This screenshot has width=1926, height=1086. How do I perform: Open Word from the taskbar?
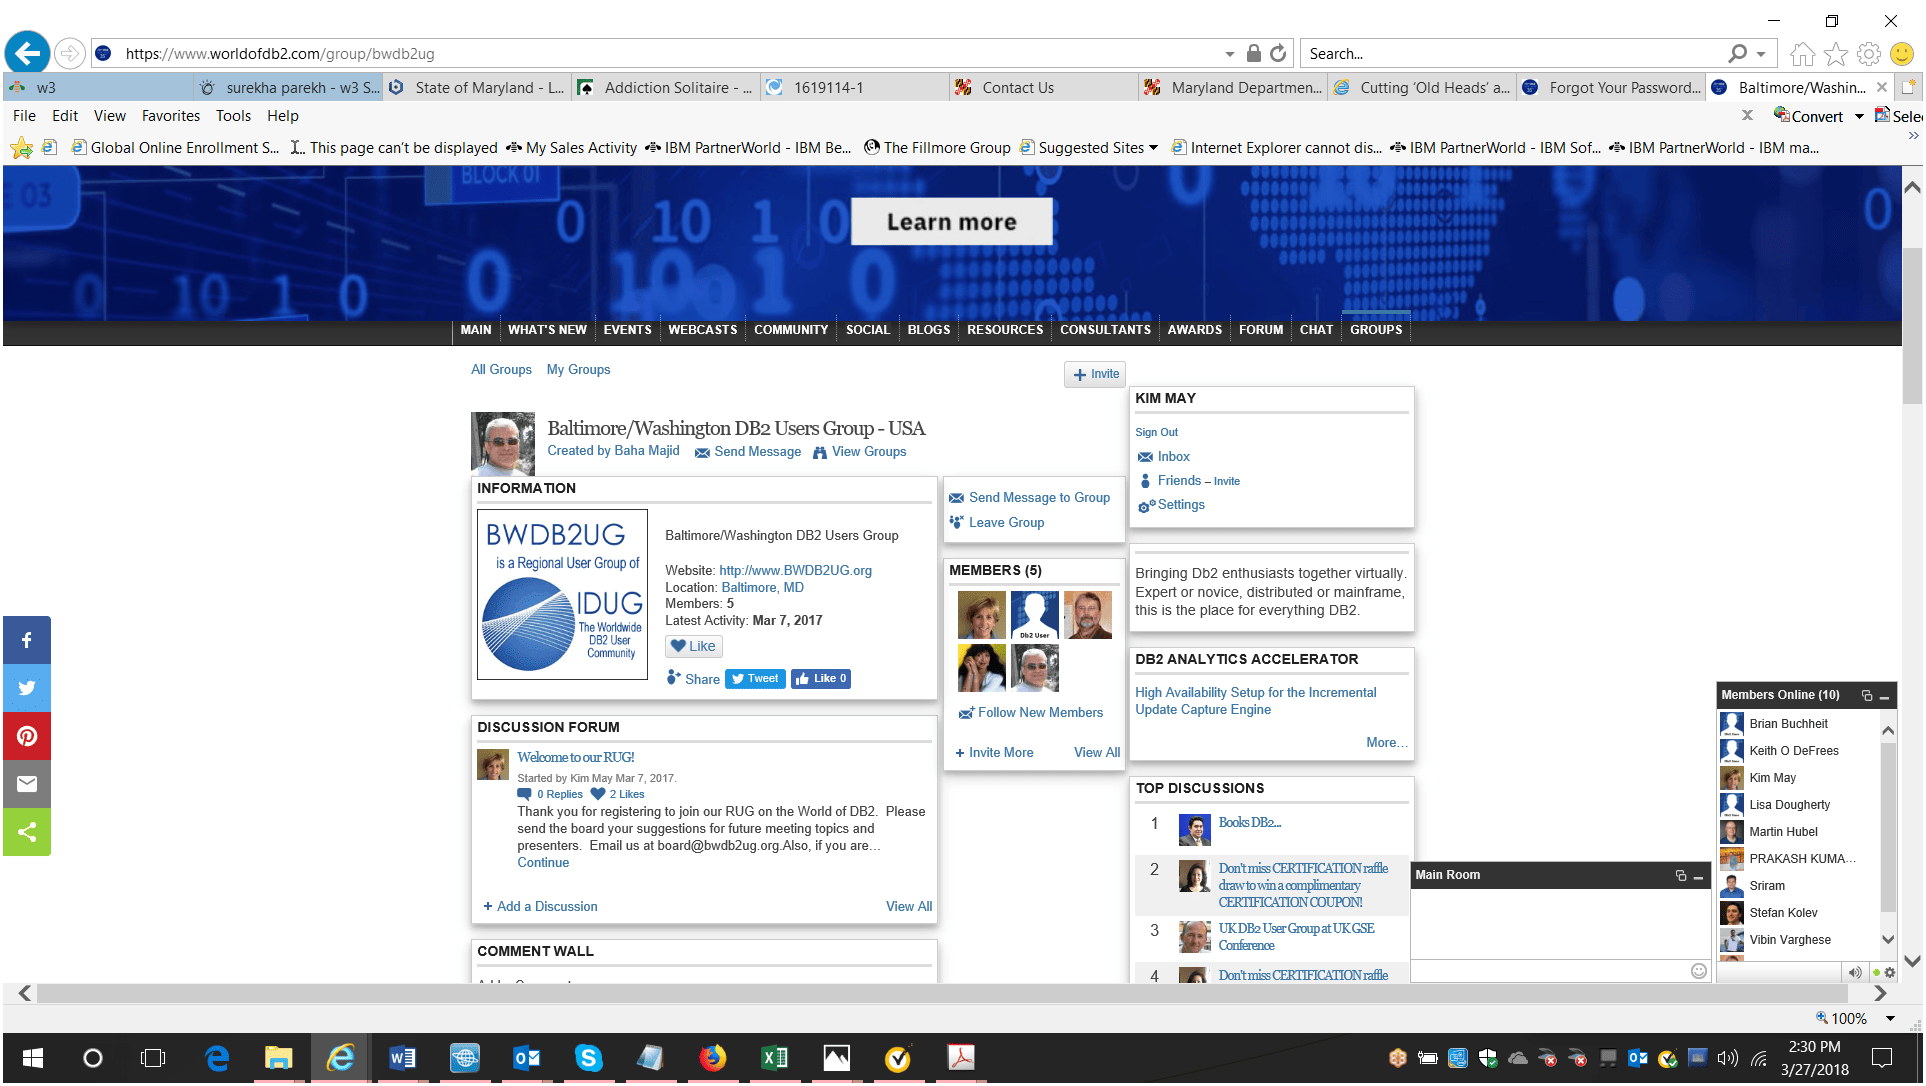click(403, 1058)
